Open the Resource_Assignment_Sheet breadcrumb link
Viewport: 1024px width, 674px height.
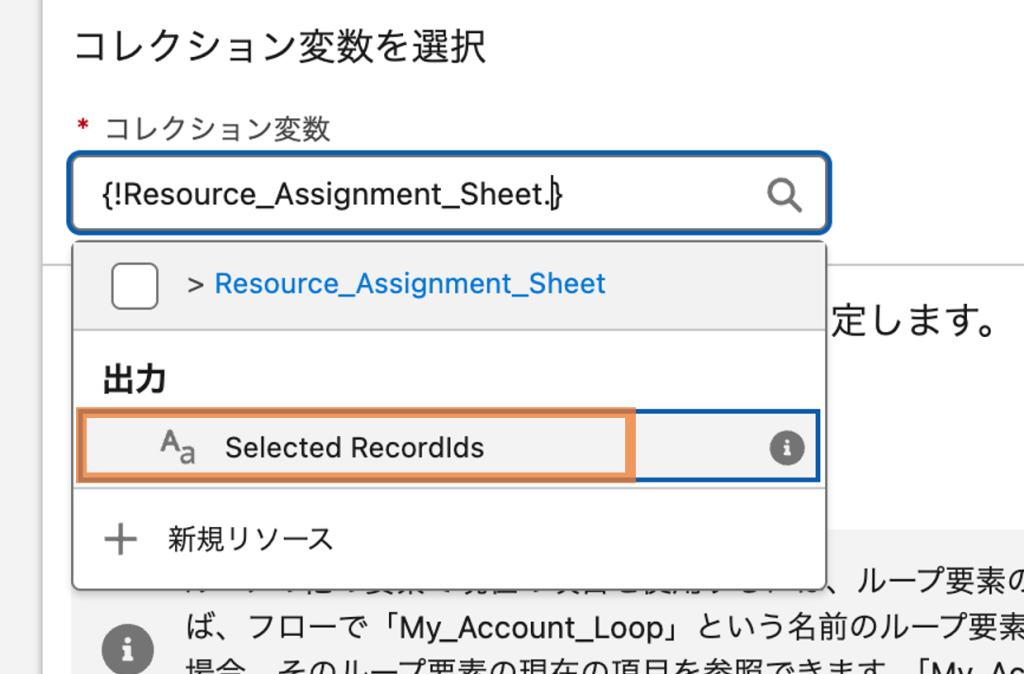[x=410, y=284]
